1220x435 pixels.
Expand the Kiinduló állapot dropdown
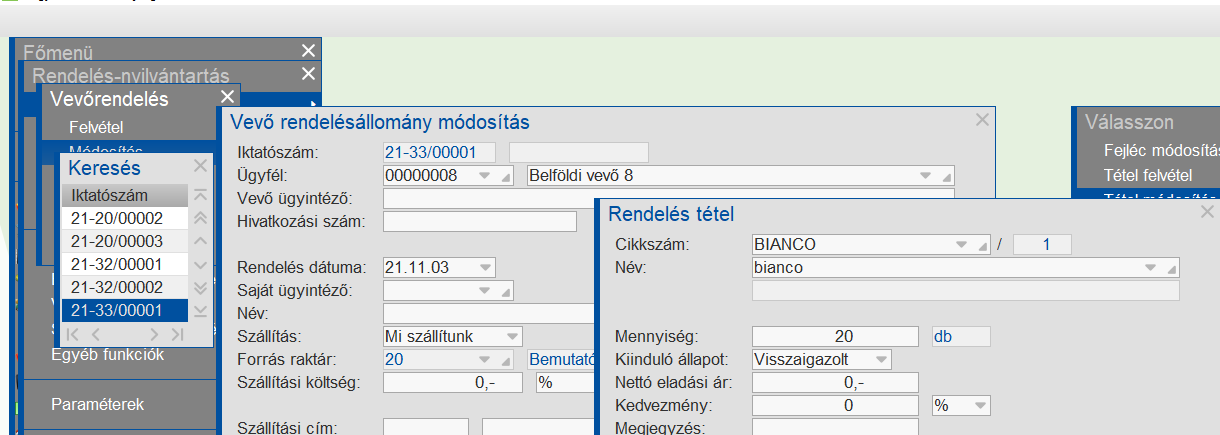click(x=881, y=359)
